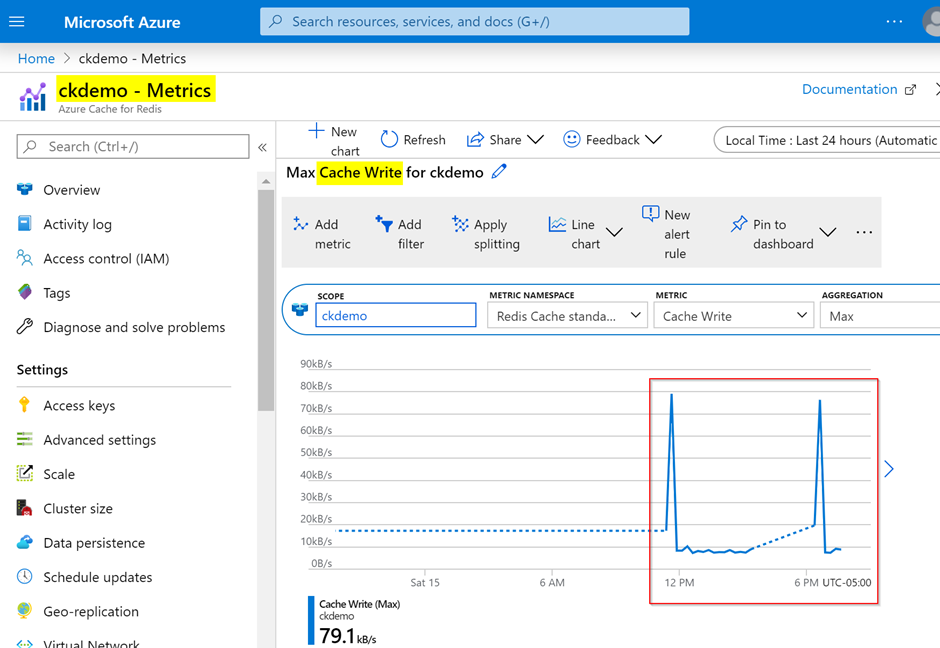
Task: Click the user account avatar
Action: pos(932,22)
